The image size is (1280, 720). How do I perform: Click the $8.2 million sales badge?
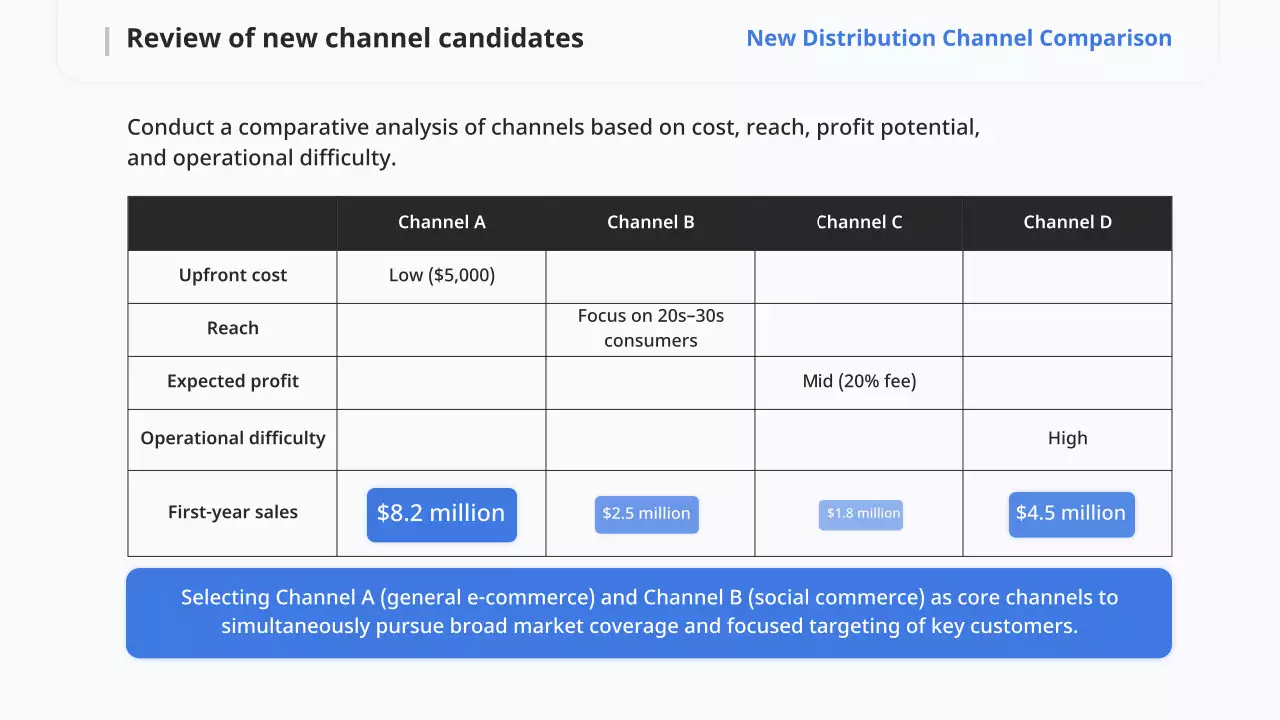(441, 514)
